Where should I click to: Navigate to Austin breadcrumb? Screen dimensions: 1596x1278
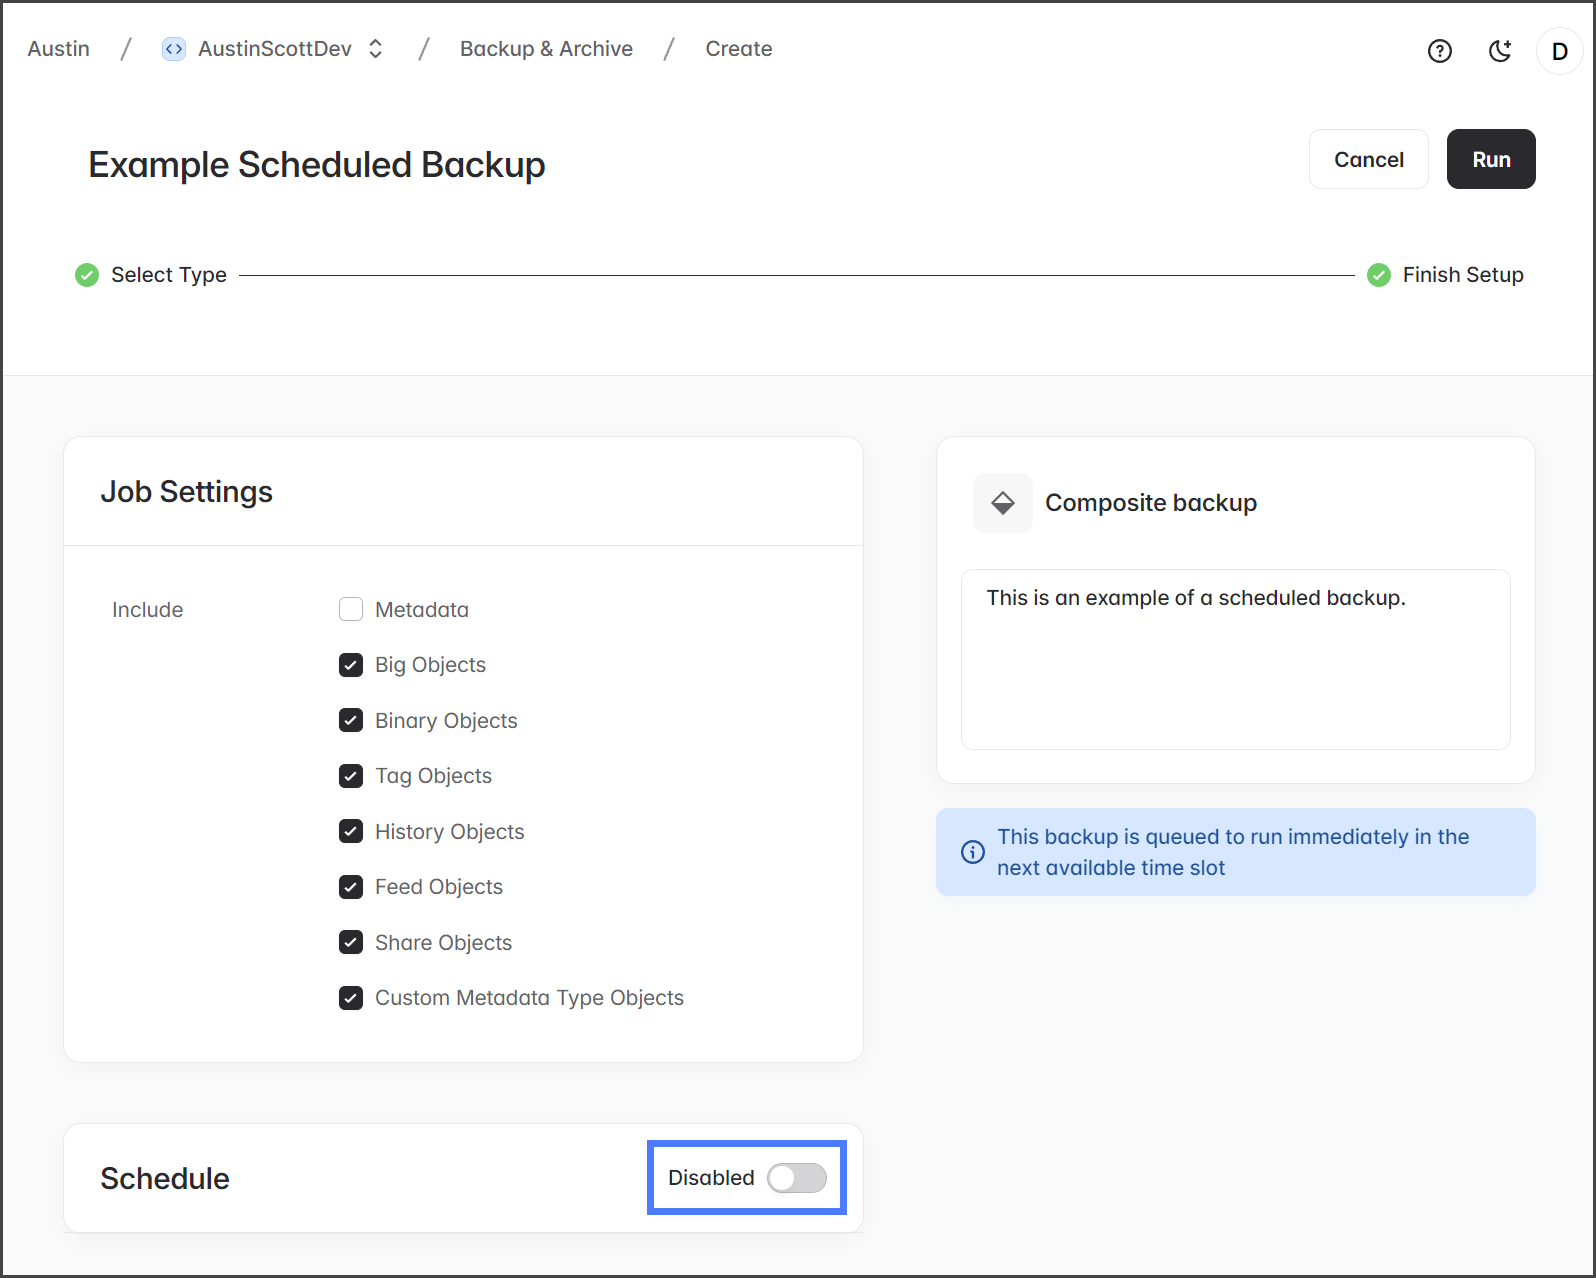59,49
